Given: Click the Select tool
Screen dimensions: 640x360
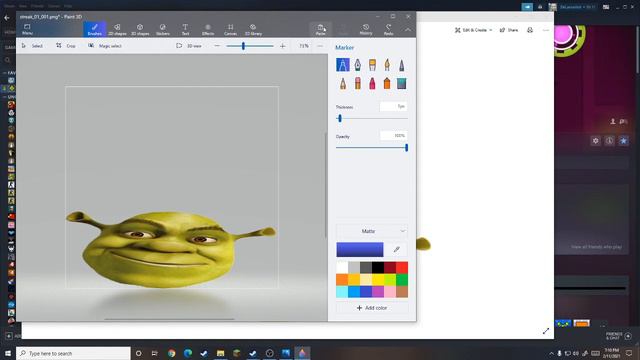Looking at the screenshot, I should coord(32,46).
